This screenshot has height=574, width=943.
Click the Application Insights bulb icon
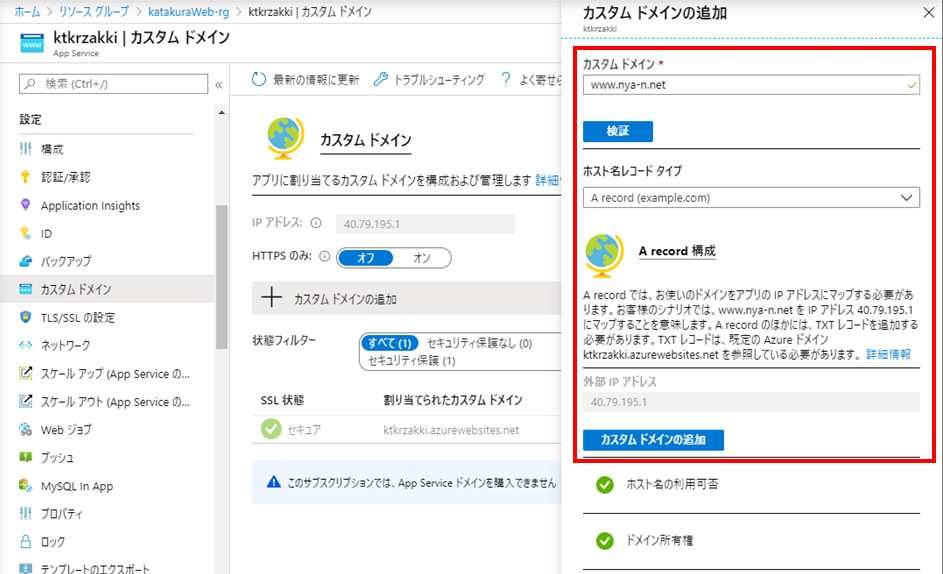pos(25,205)
